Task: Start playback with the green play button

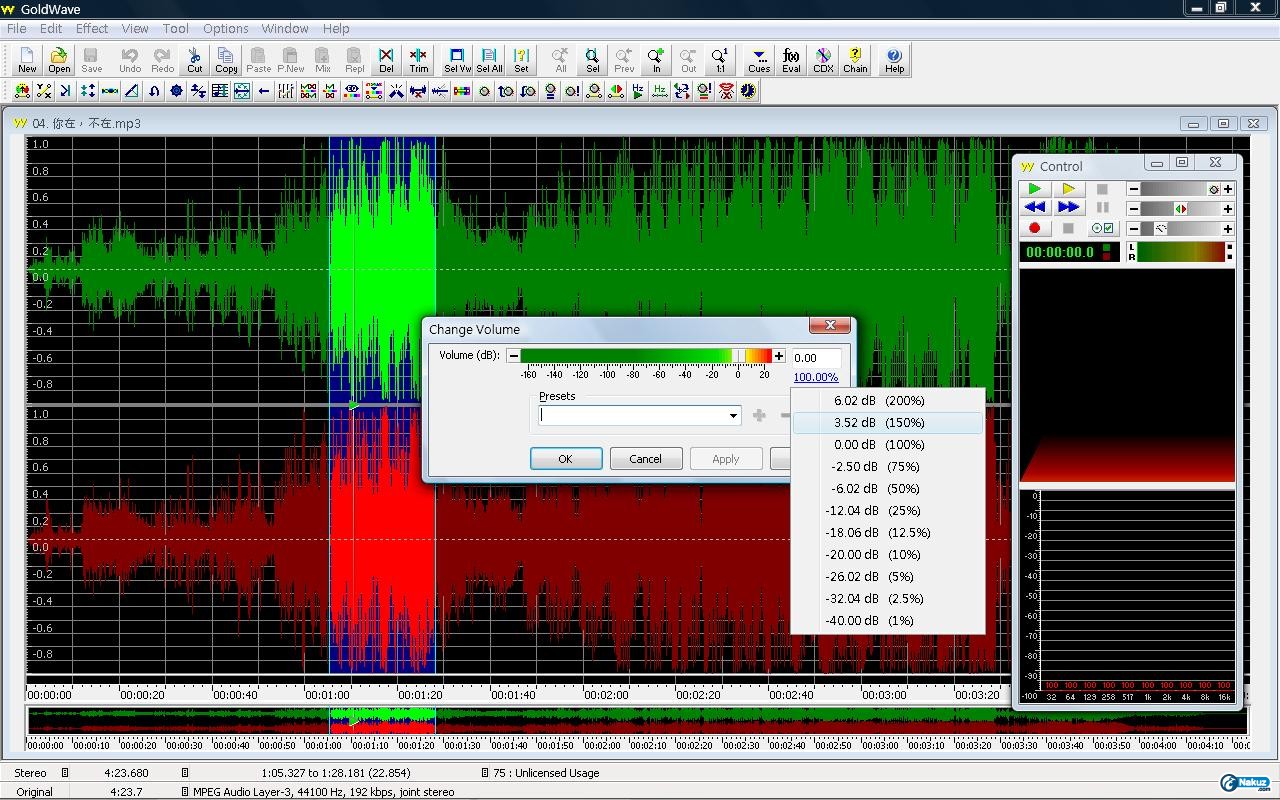Action: pyautogui.click(x=1035, y=188)
